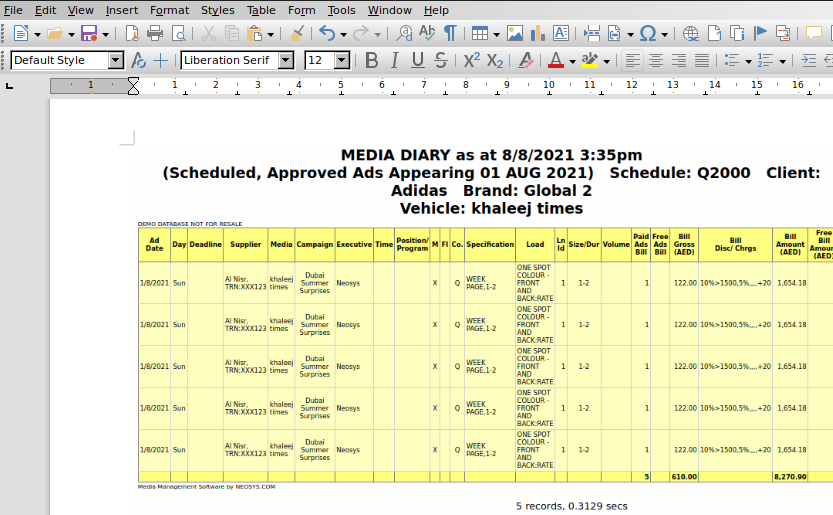Click the Insert Bookmark flag icon
Screen dimensions: 833x515
[760, 33]
